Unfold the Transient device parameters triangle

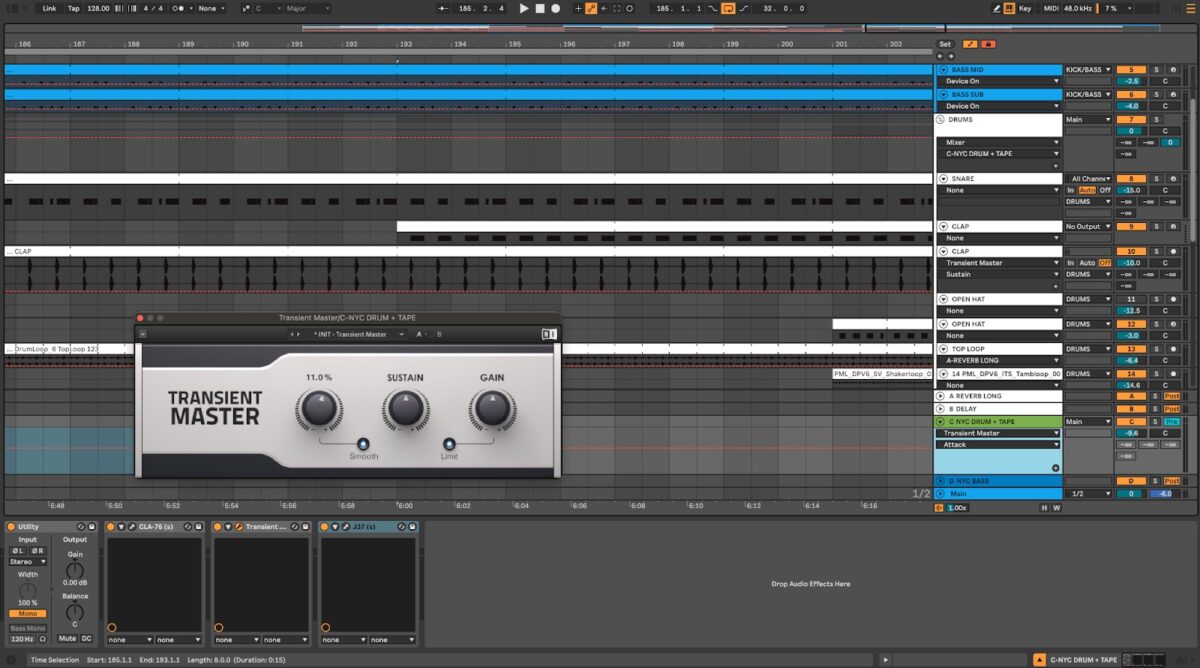point(228,527)
